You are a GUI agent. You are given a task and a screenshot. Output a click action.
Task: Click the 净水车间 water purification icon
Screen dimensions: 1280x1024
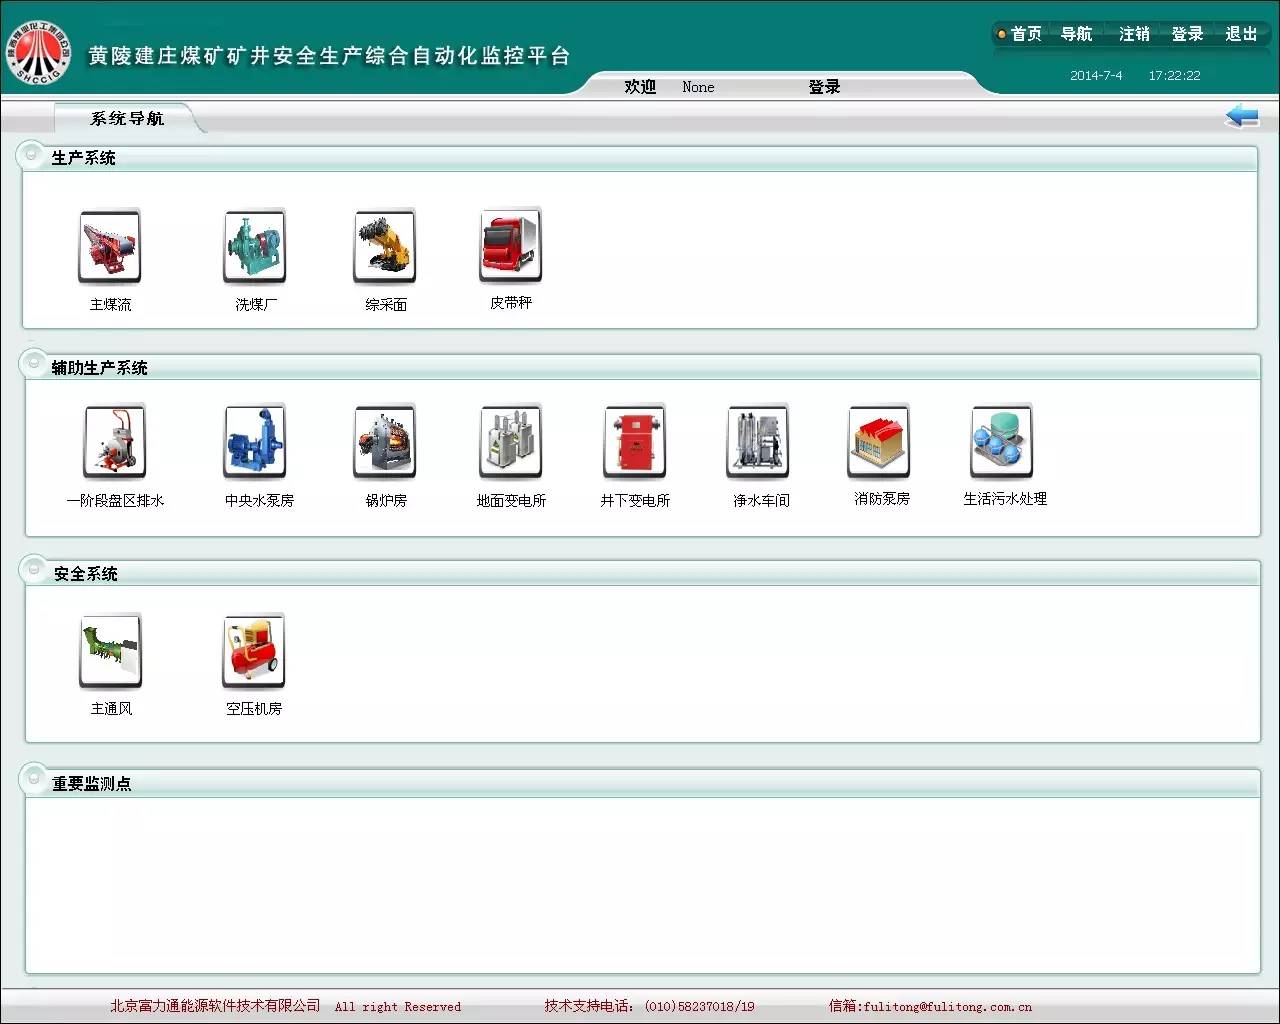click(x=758, y=443)
